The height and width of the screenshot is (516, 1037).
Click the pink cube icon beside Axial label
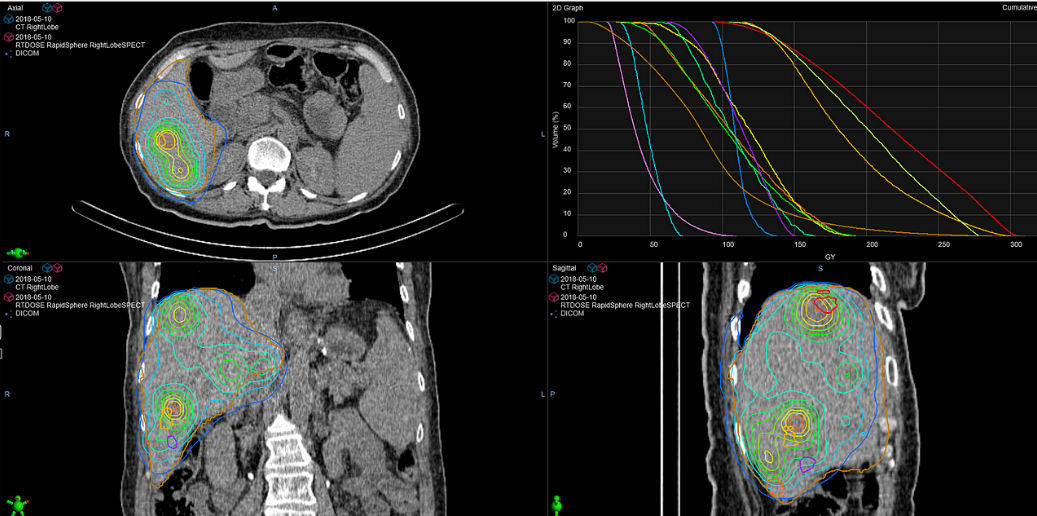coord(57,8)
